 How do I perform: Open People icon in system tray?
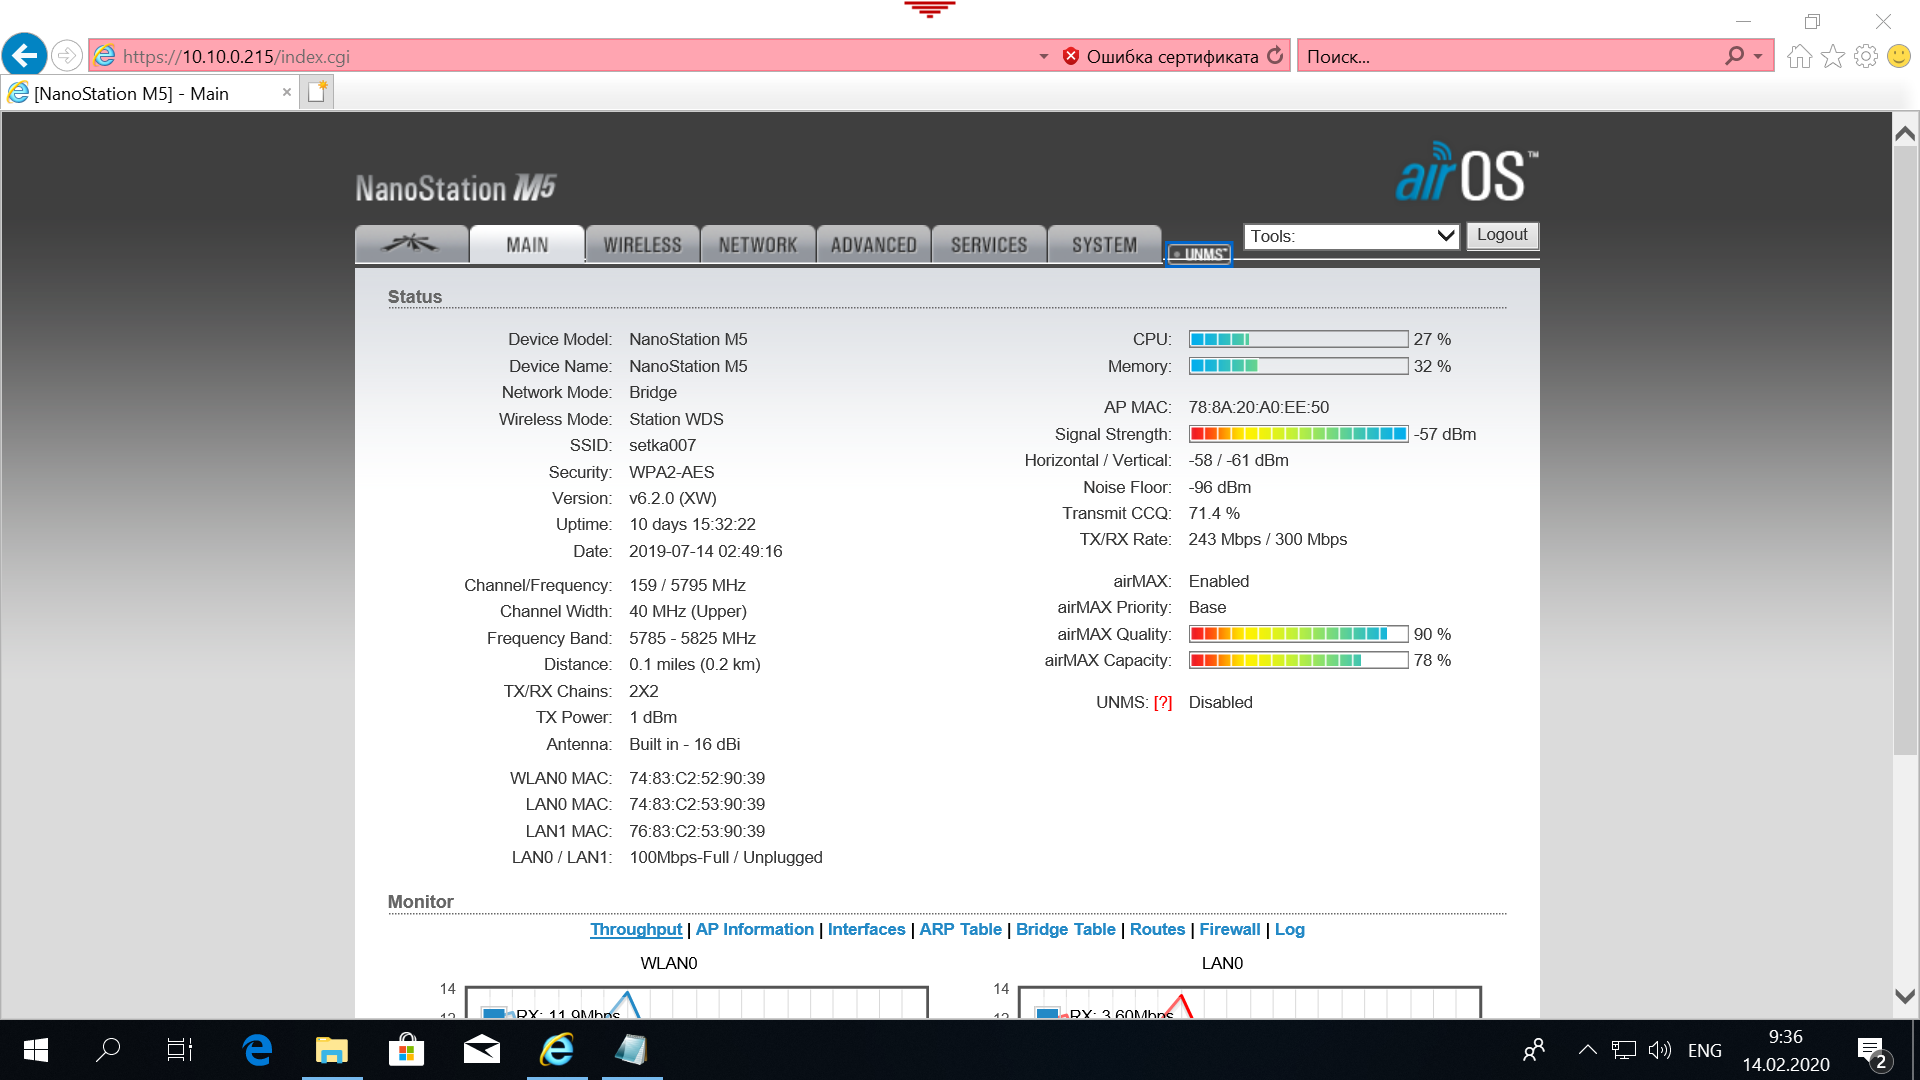click(x=1533, y=1050)
